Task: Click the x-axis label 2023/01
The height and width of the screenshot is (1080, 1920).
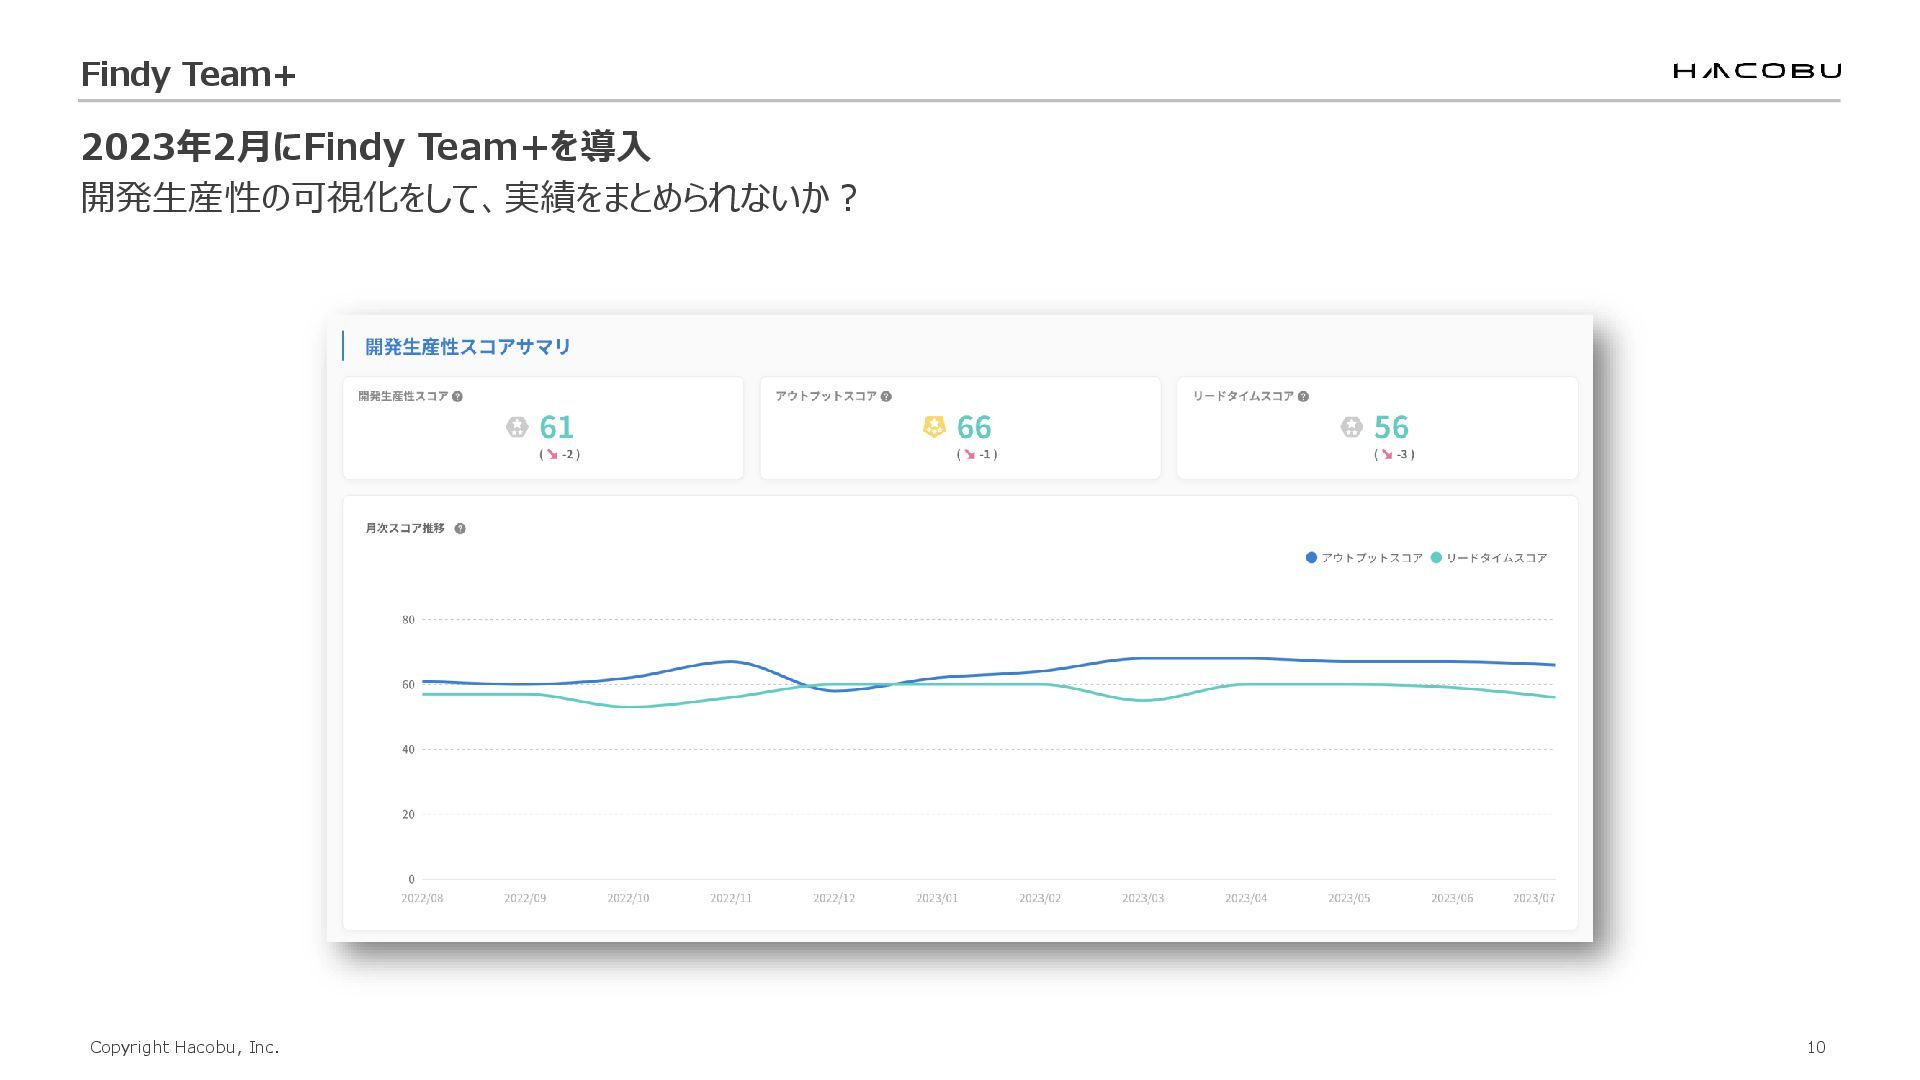Action: (x=937, y=898)
